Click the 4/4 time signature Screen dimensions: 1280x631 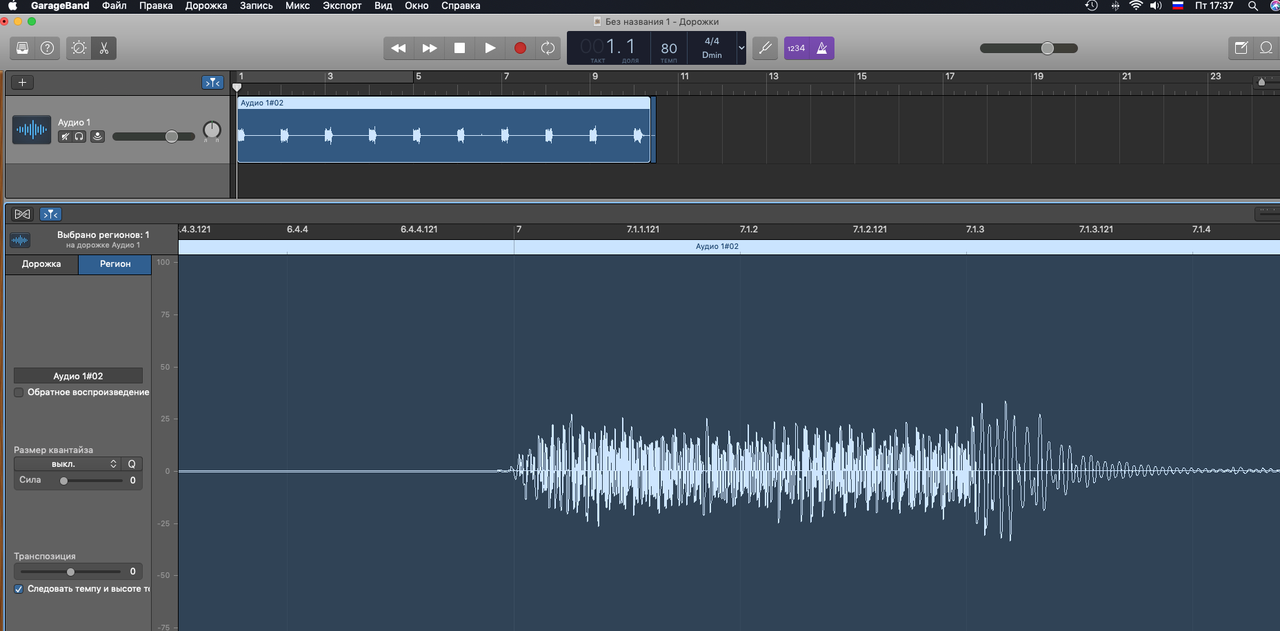[712, 42]
